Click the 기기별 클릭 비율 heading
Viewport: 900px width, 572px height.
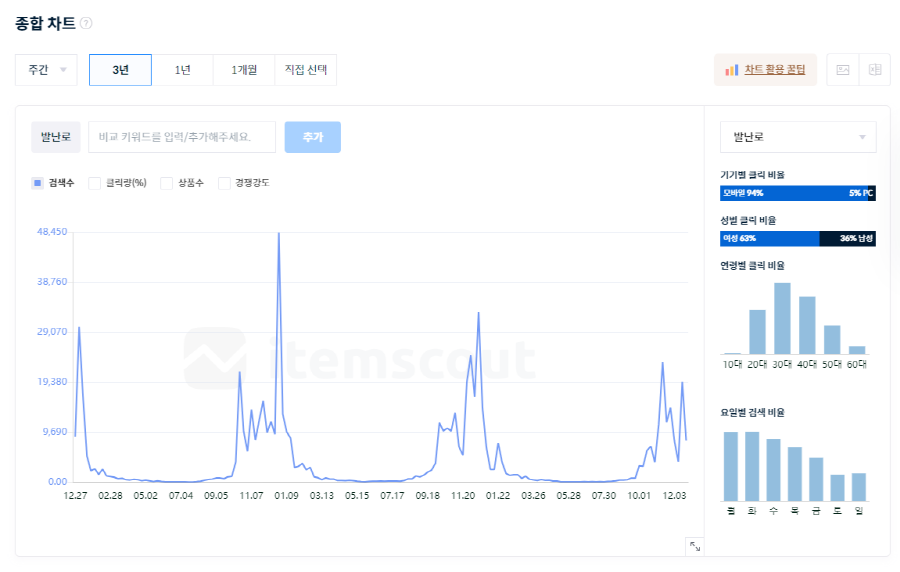coord(752,175)
